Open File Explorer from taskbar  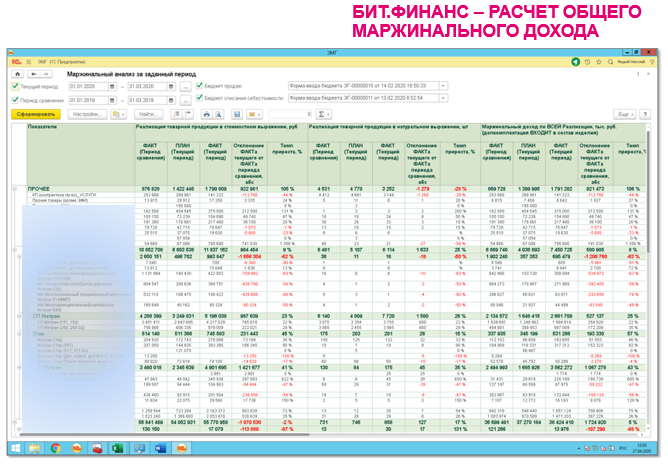click(x=35, y=448)
